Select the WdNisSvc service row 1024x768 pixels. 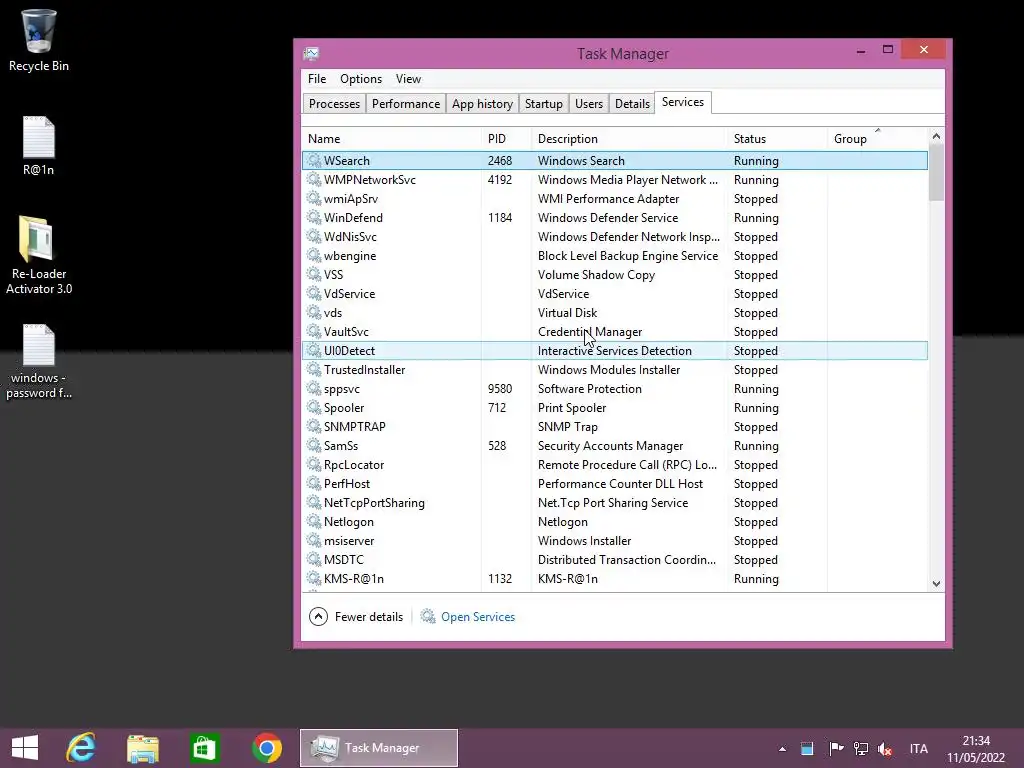pyautogui.click(x=615, y=236)
